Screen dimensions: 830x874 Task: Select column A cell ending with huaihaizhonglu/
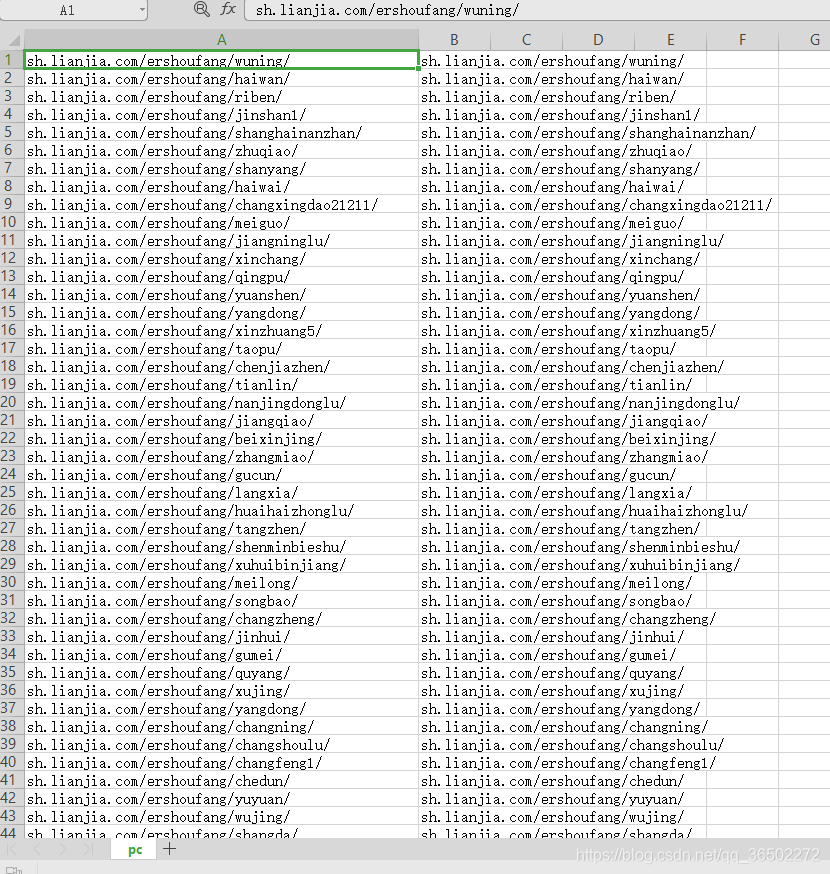click(x=221, y=510)
